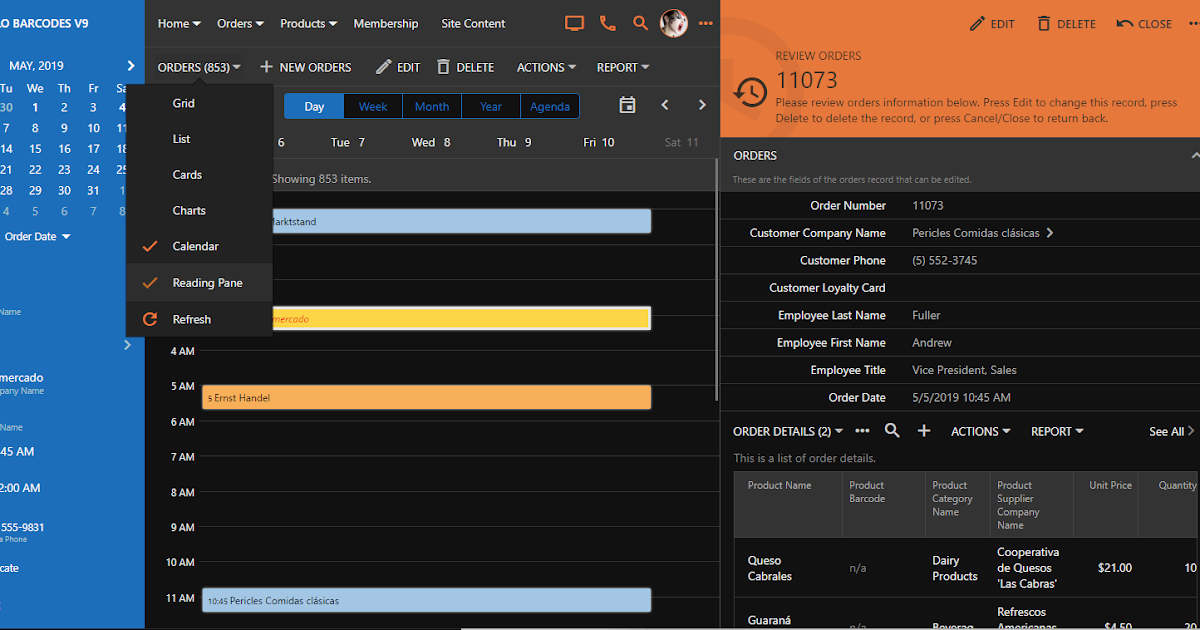Open the ORDERS (853) dropdown
The height and width of the screenshot is (630, 1200).
(197, 67)
